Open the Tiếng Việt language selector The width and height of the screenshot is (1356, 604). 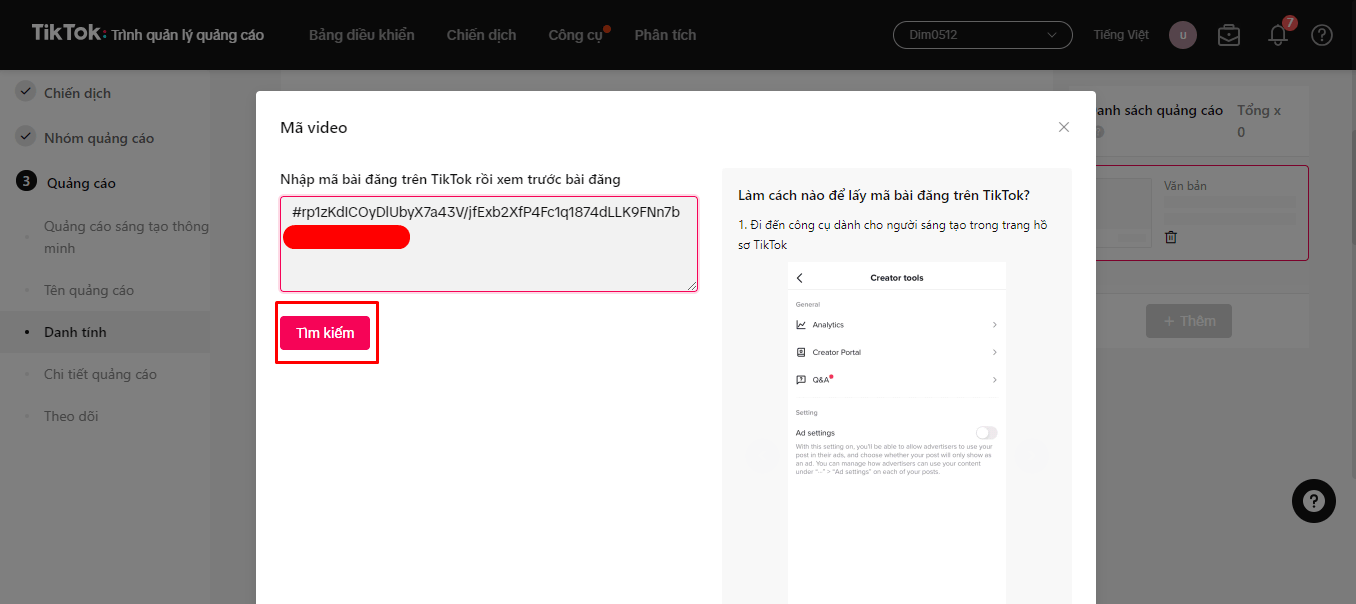coord(1122,35)
